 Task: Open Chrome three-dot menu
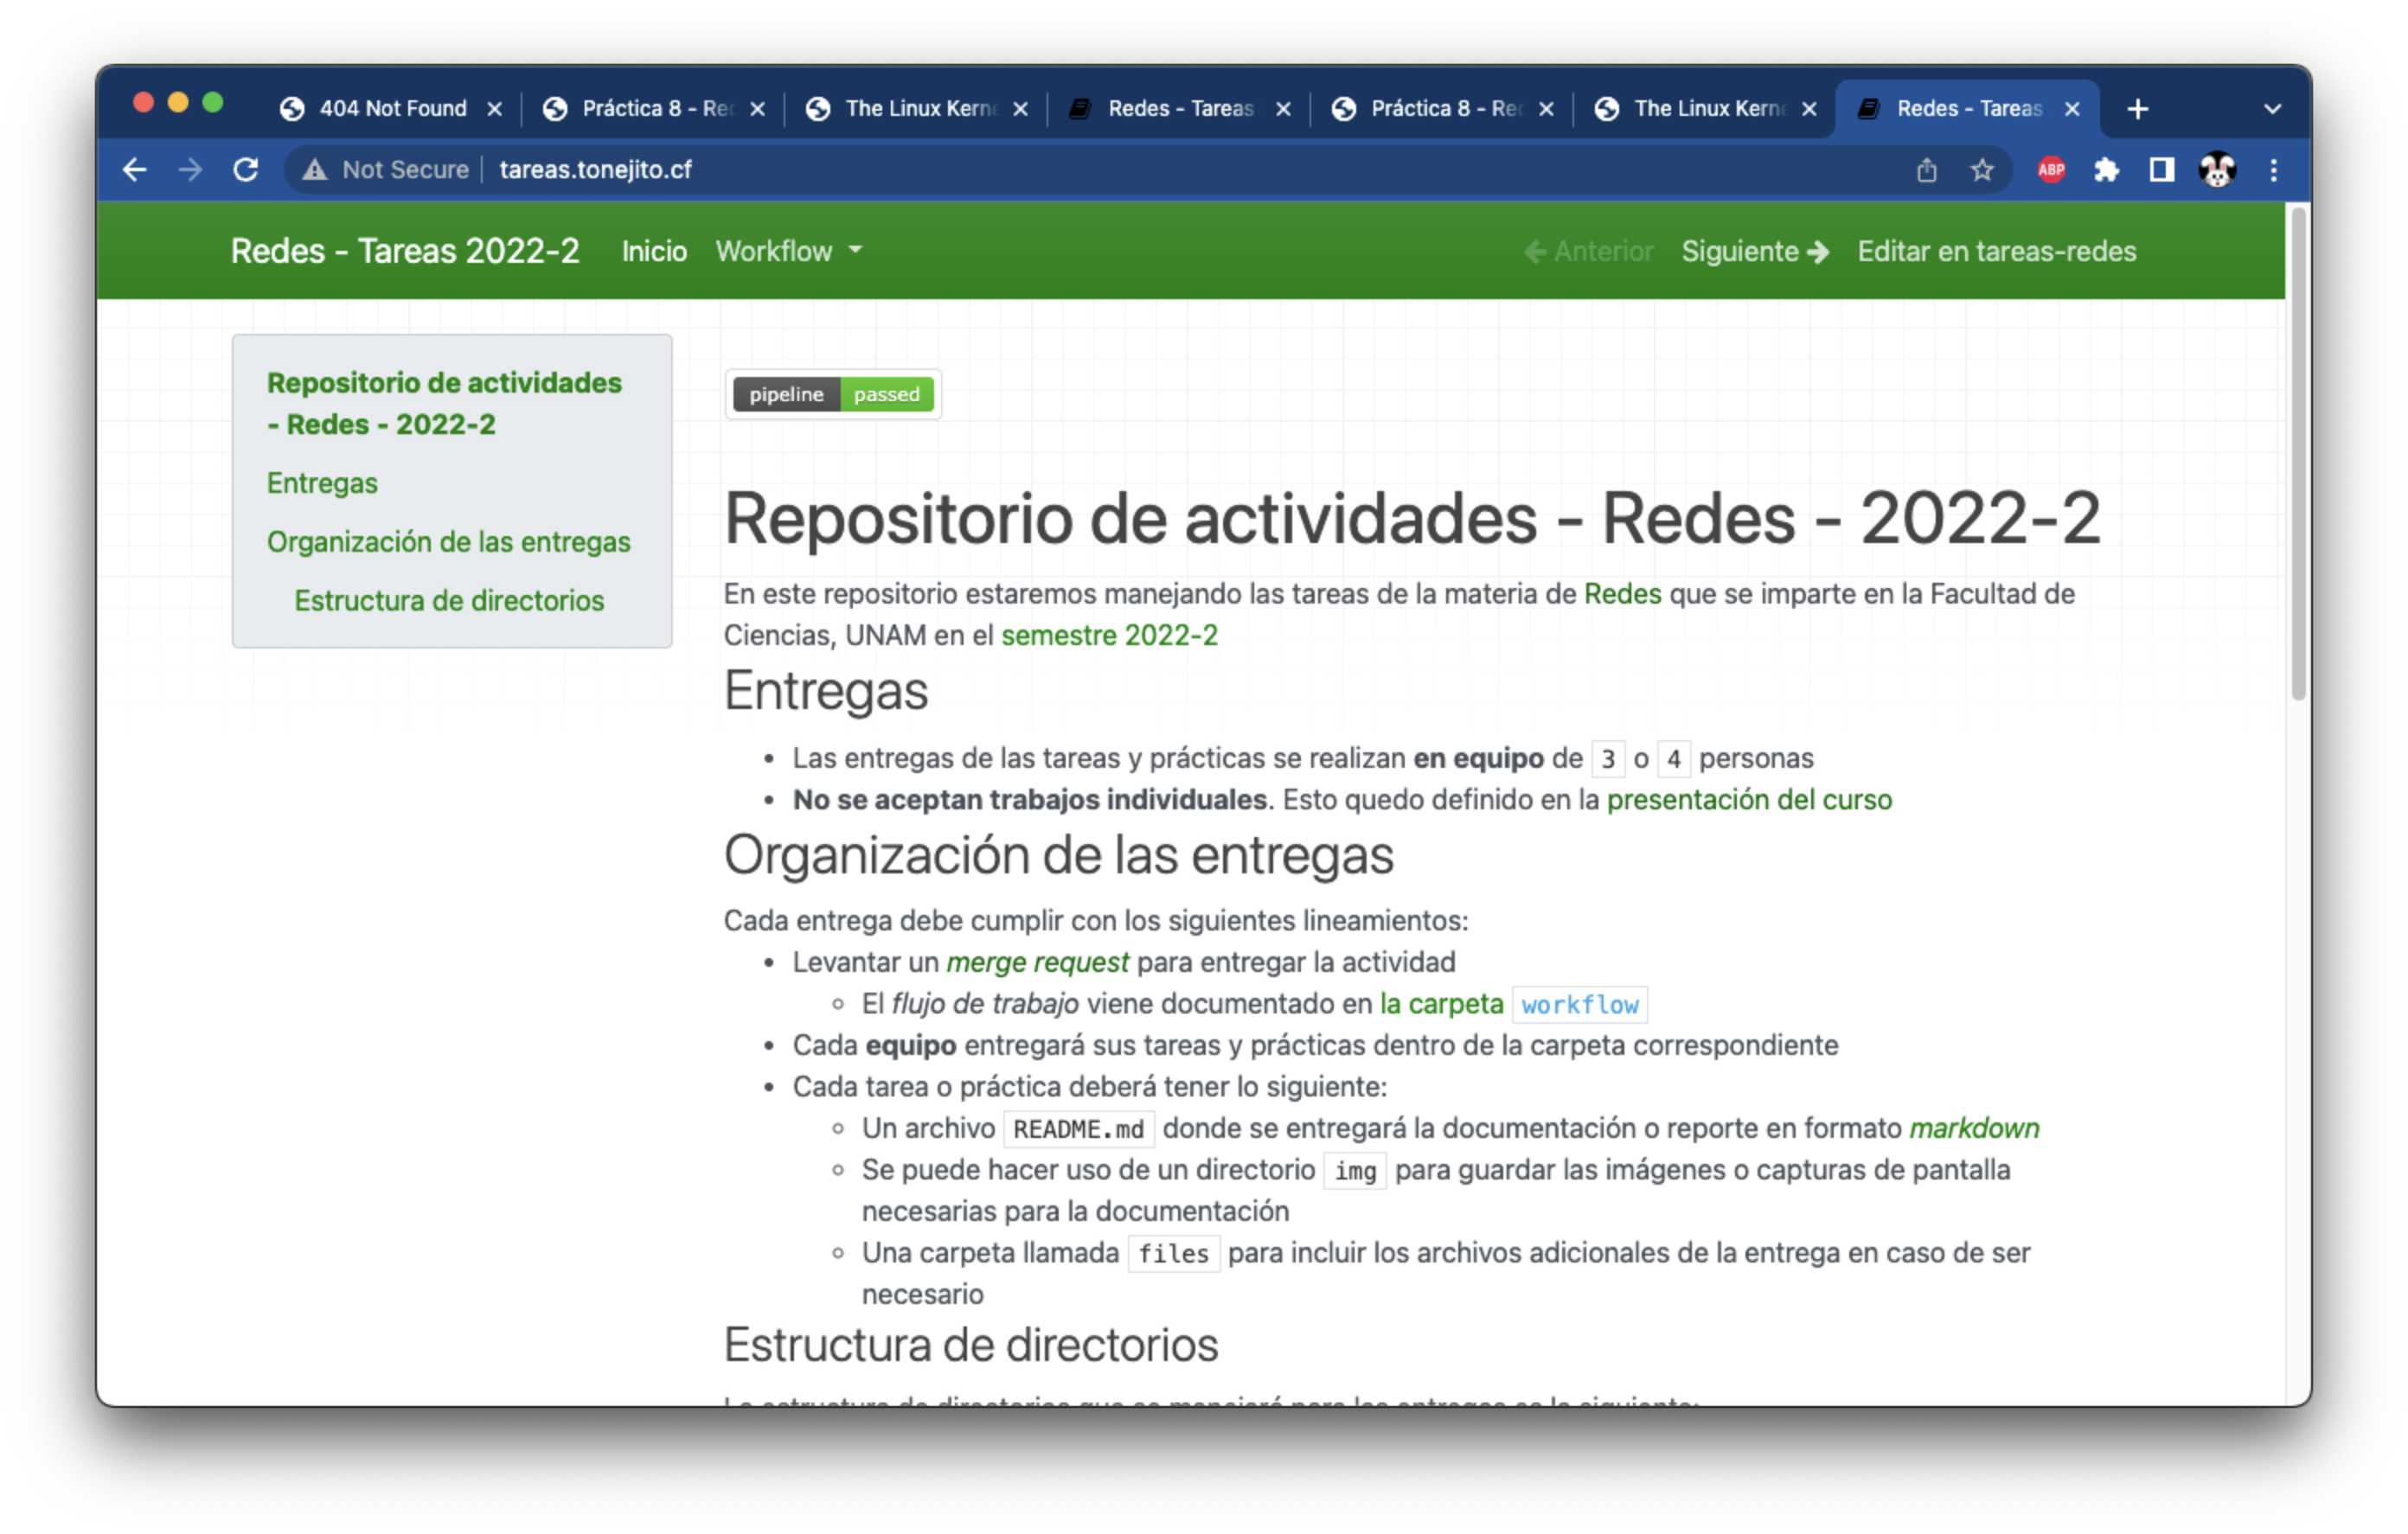pos(2273,170)
